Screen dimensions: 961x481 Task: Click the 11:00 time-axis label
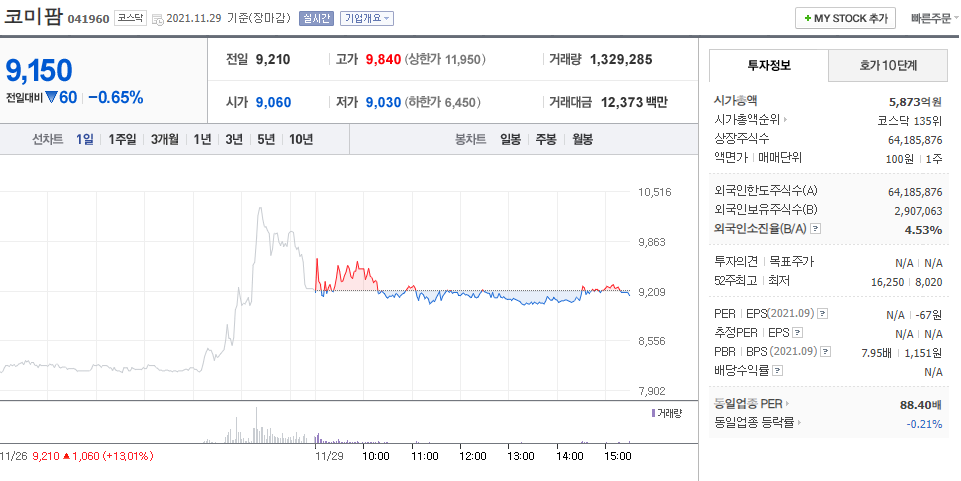pos(425,456)
